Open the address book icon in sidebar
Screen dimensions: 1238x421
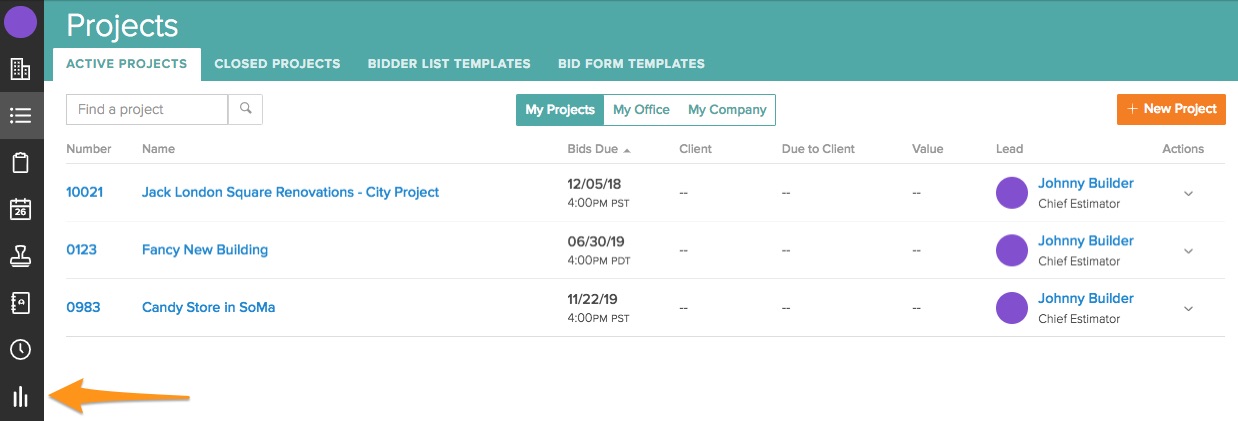coord(20,303)
